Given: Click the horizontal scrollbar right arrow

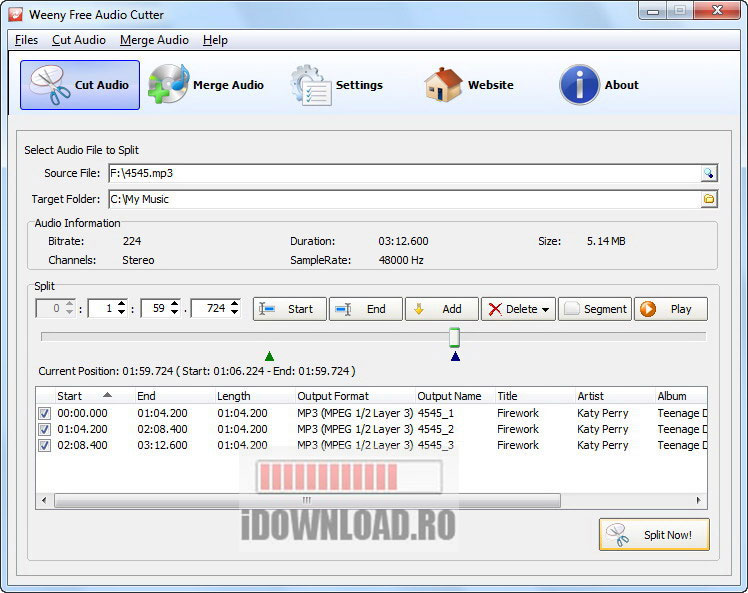Looking at the screenshot, I should click(699, 500).
